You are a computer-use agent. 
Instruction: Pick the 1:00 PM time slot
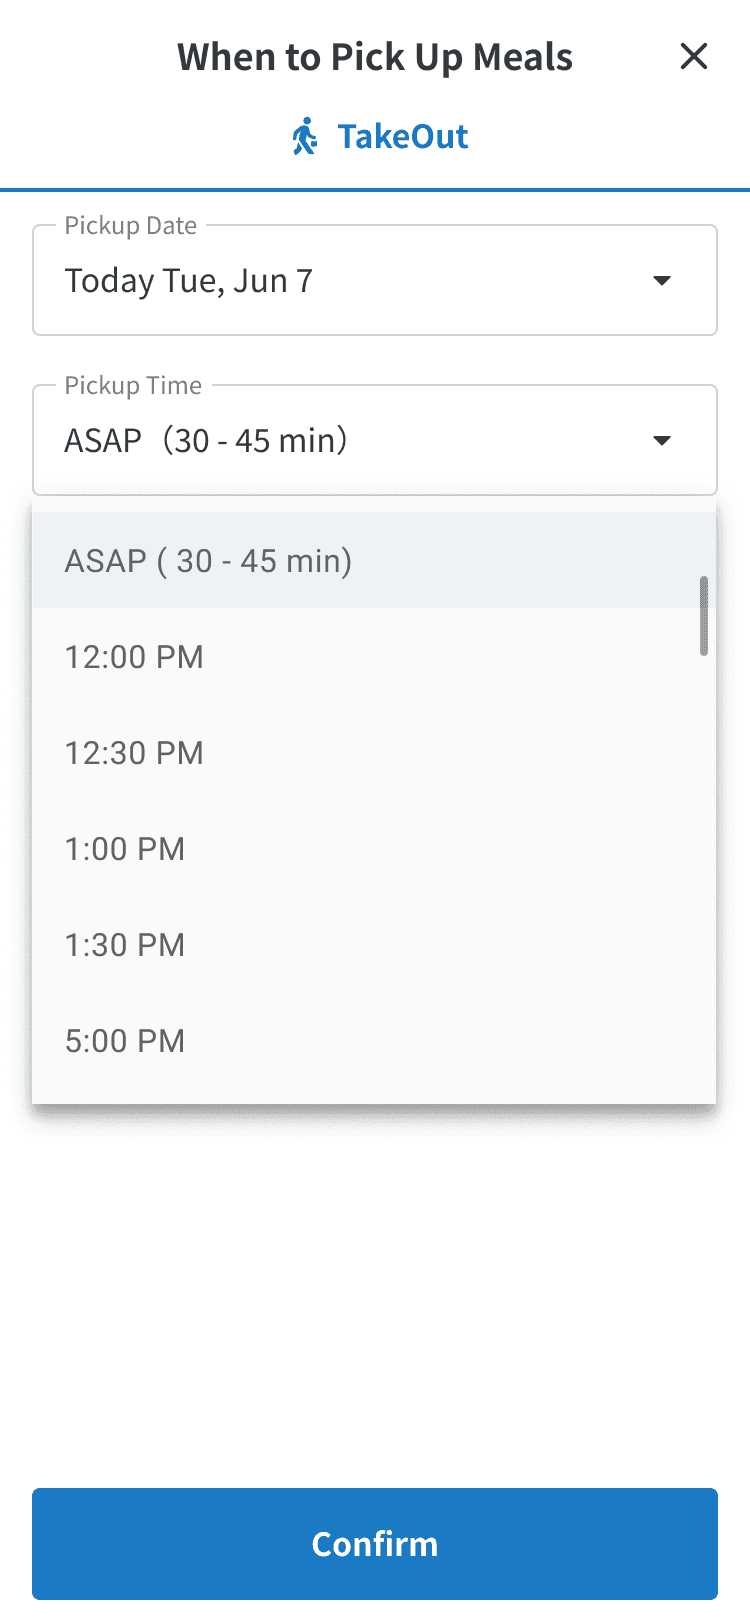(x=374, y=848)
